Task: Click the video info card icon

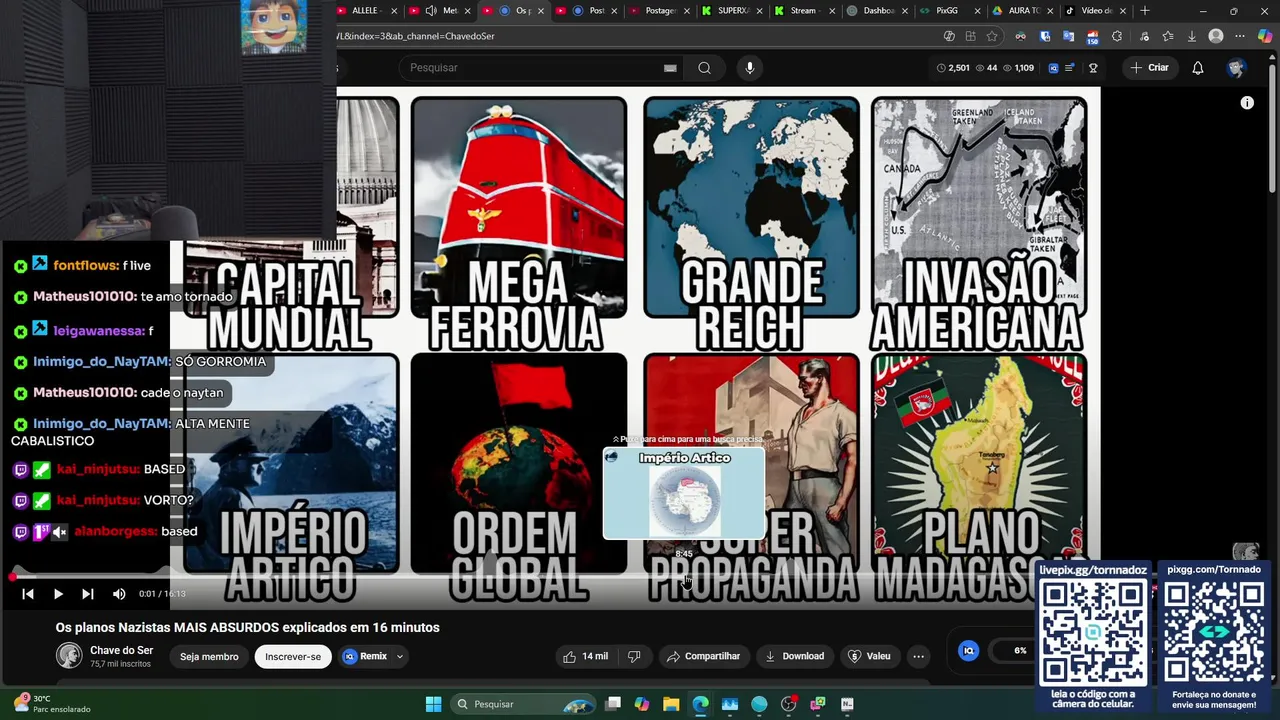Action: point(1247,102)
